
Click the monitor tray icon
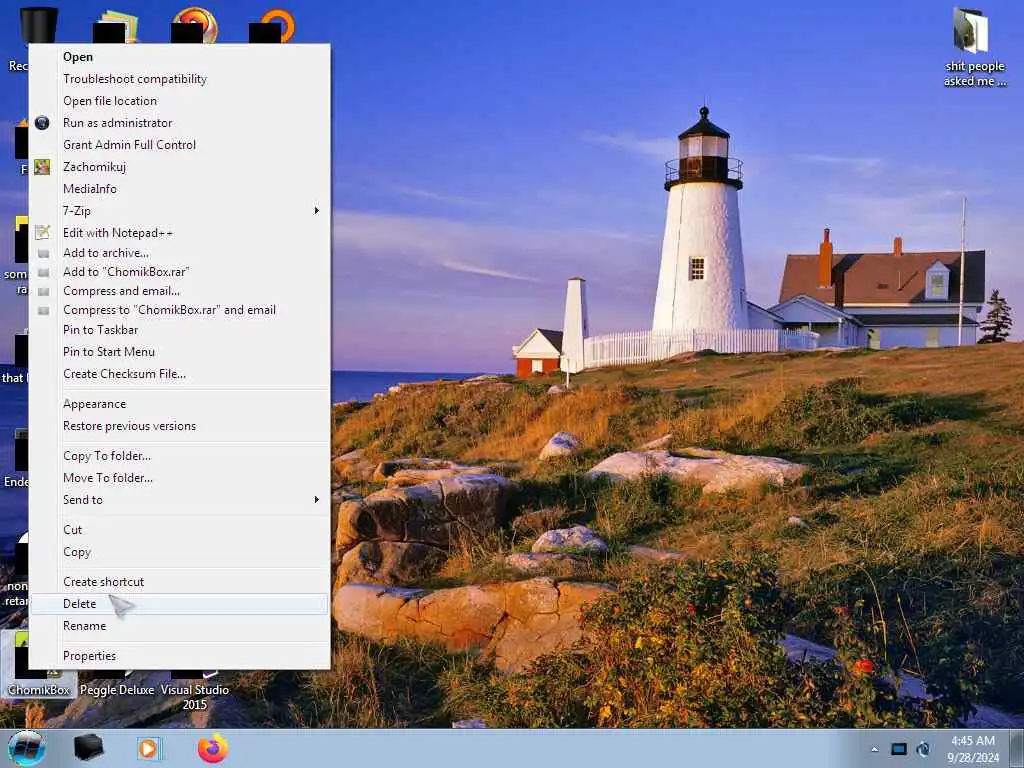click(x=899, y=749)
